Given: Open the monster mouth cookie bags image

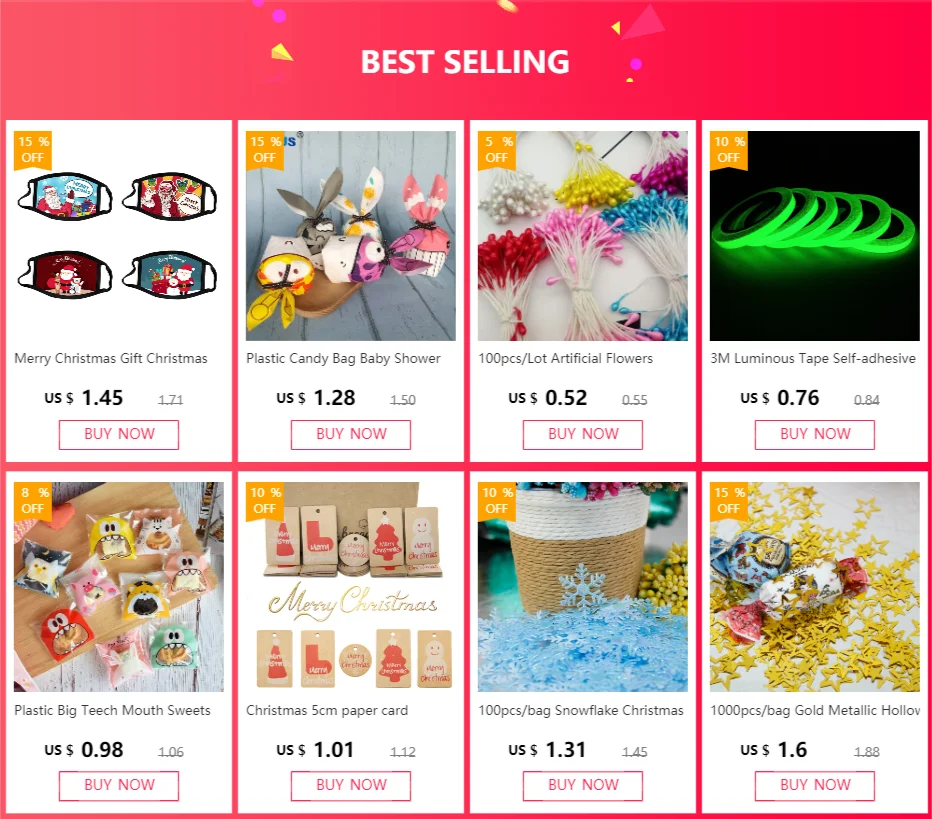Looking at the screenshot, I should [119, 587].
